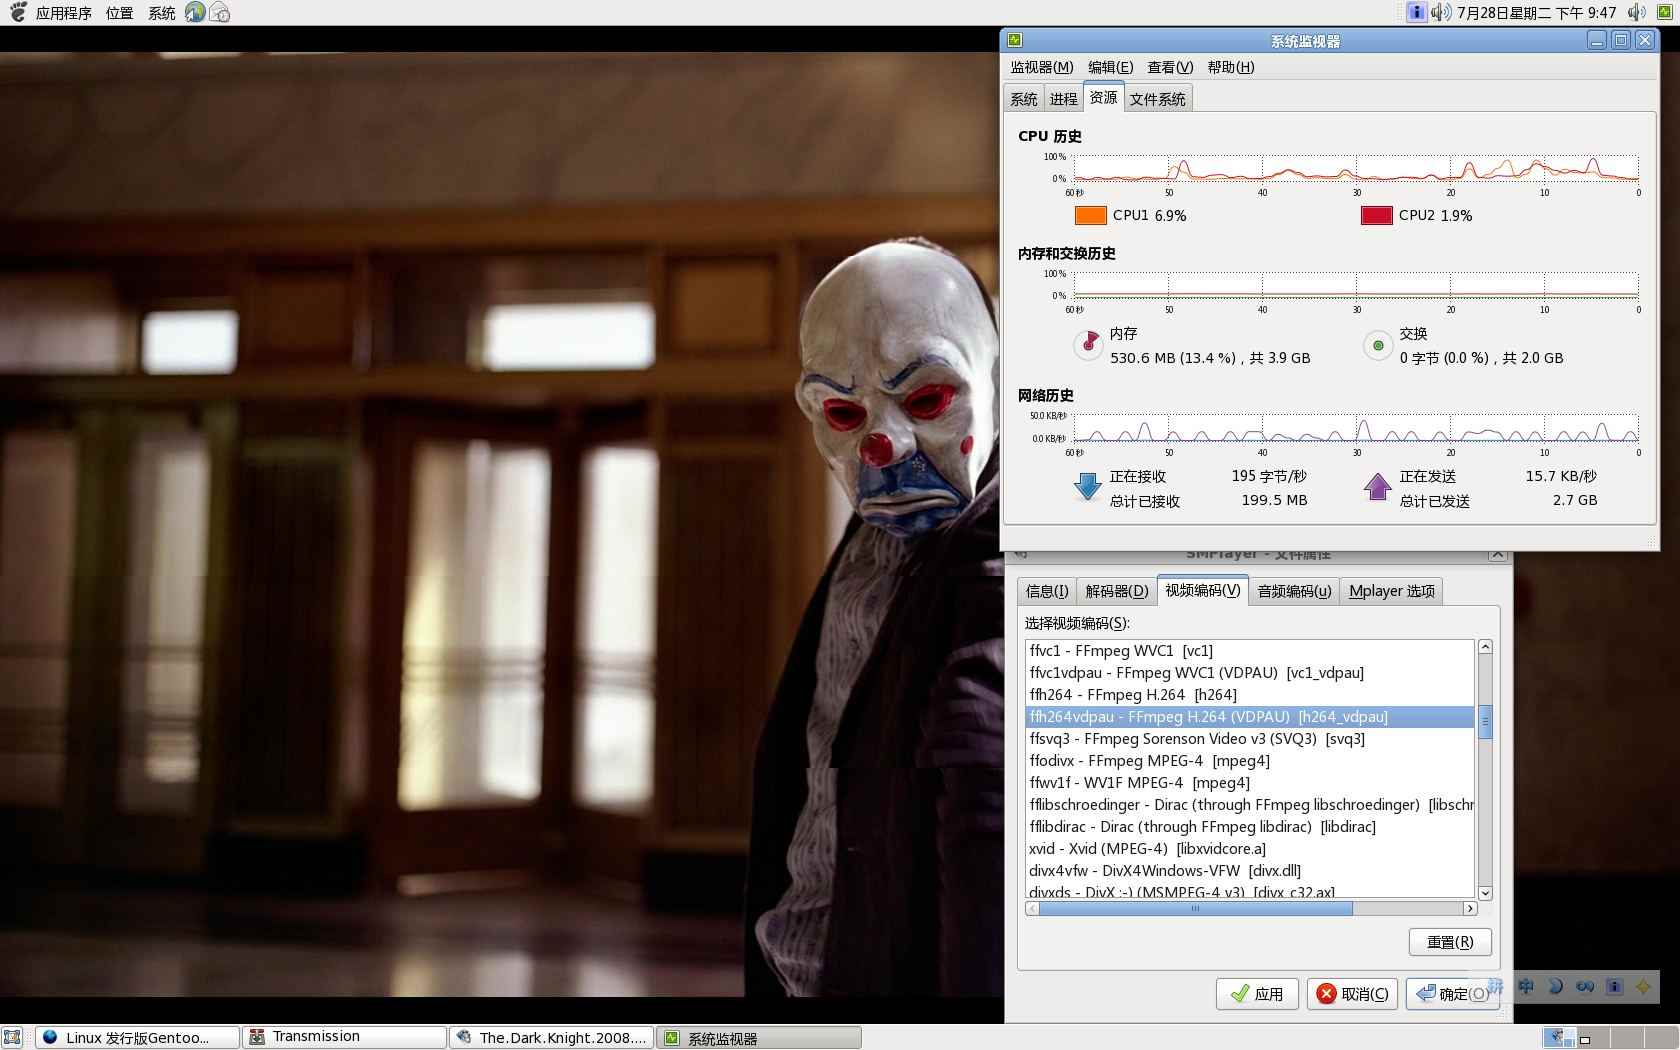Select the xvid - Xvid (MPEG-4) codec
1680x1050 pixels.
[1249, 848]
